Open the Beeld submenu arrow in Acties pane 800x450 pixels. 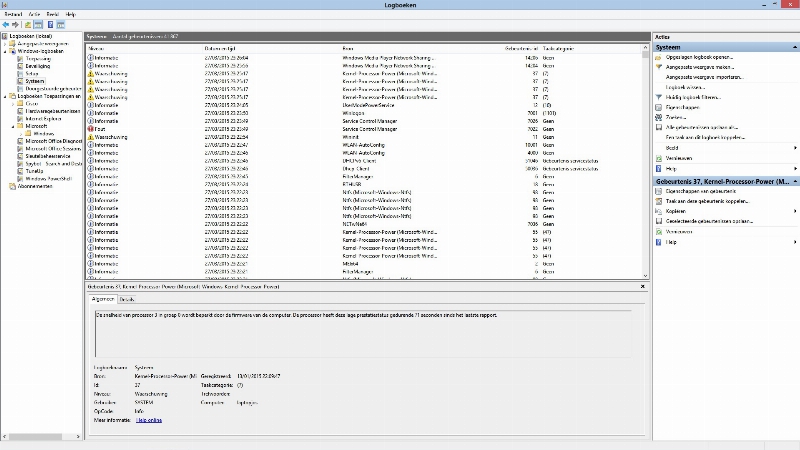[795, 148]
